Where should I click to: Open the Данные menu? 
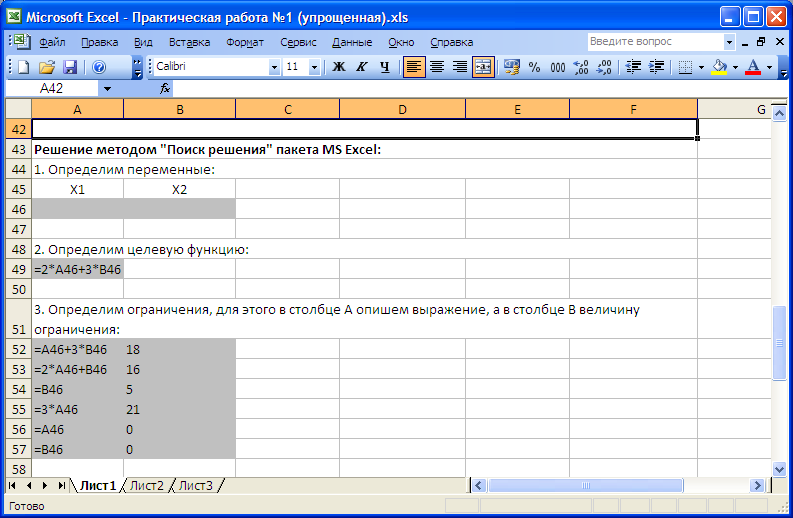(x=352, y=42)
